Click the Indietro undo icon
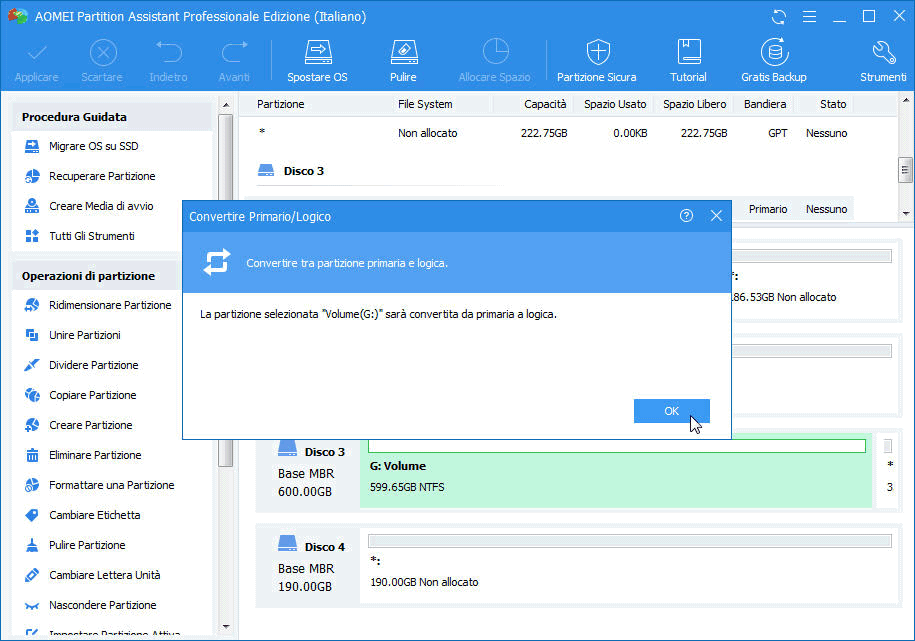 (168, 61)
